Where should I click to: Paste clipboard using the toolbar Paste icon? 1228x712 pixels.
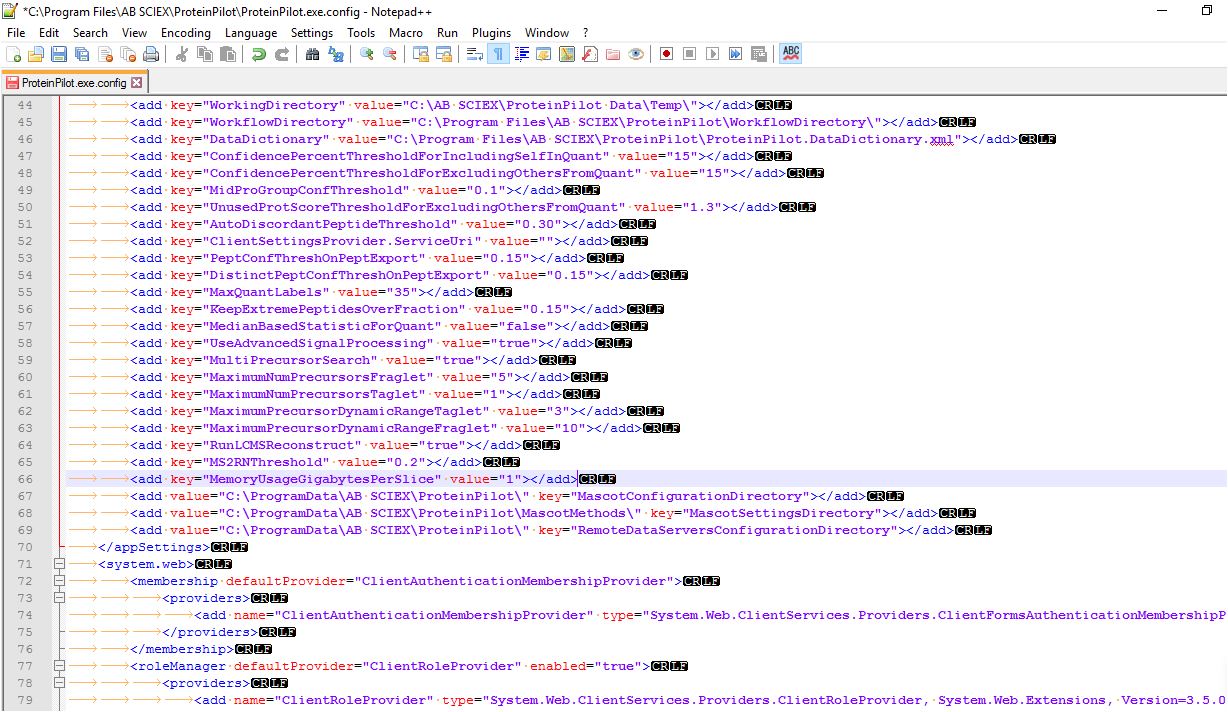click(228, 53)
